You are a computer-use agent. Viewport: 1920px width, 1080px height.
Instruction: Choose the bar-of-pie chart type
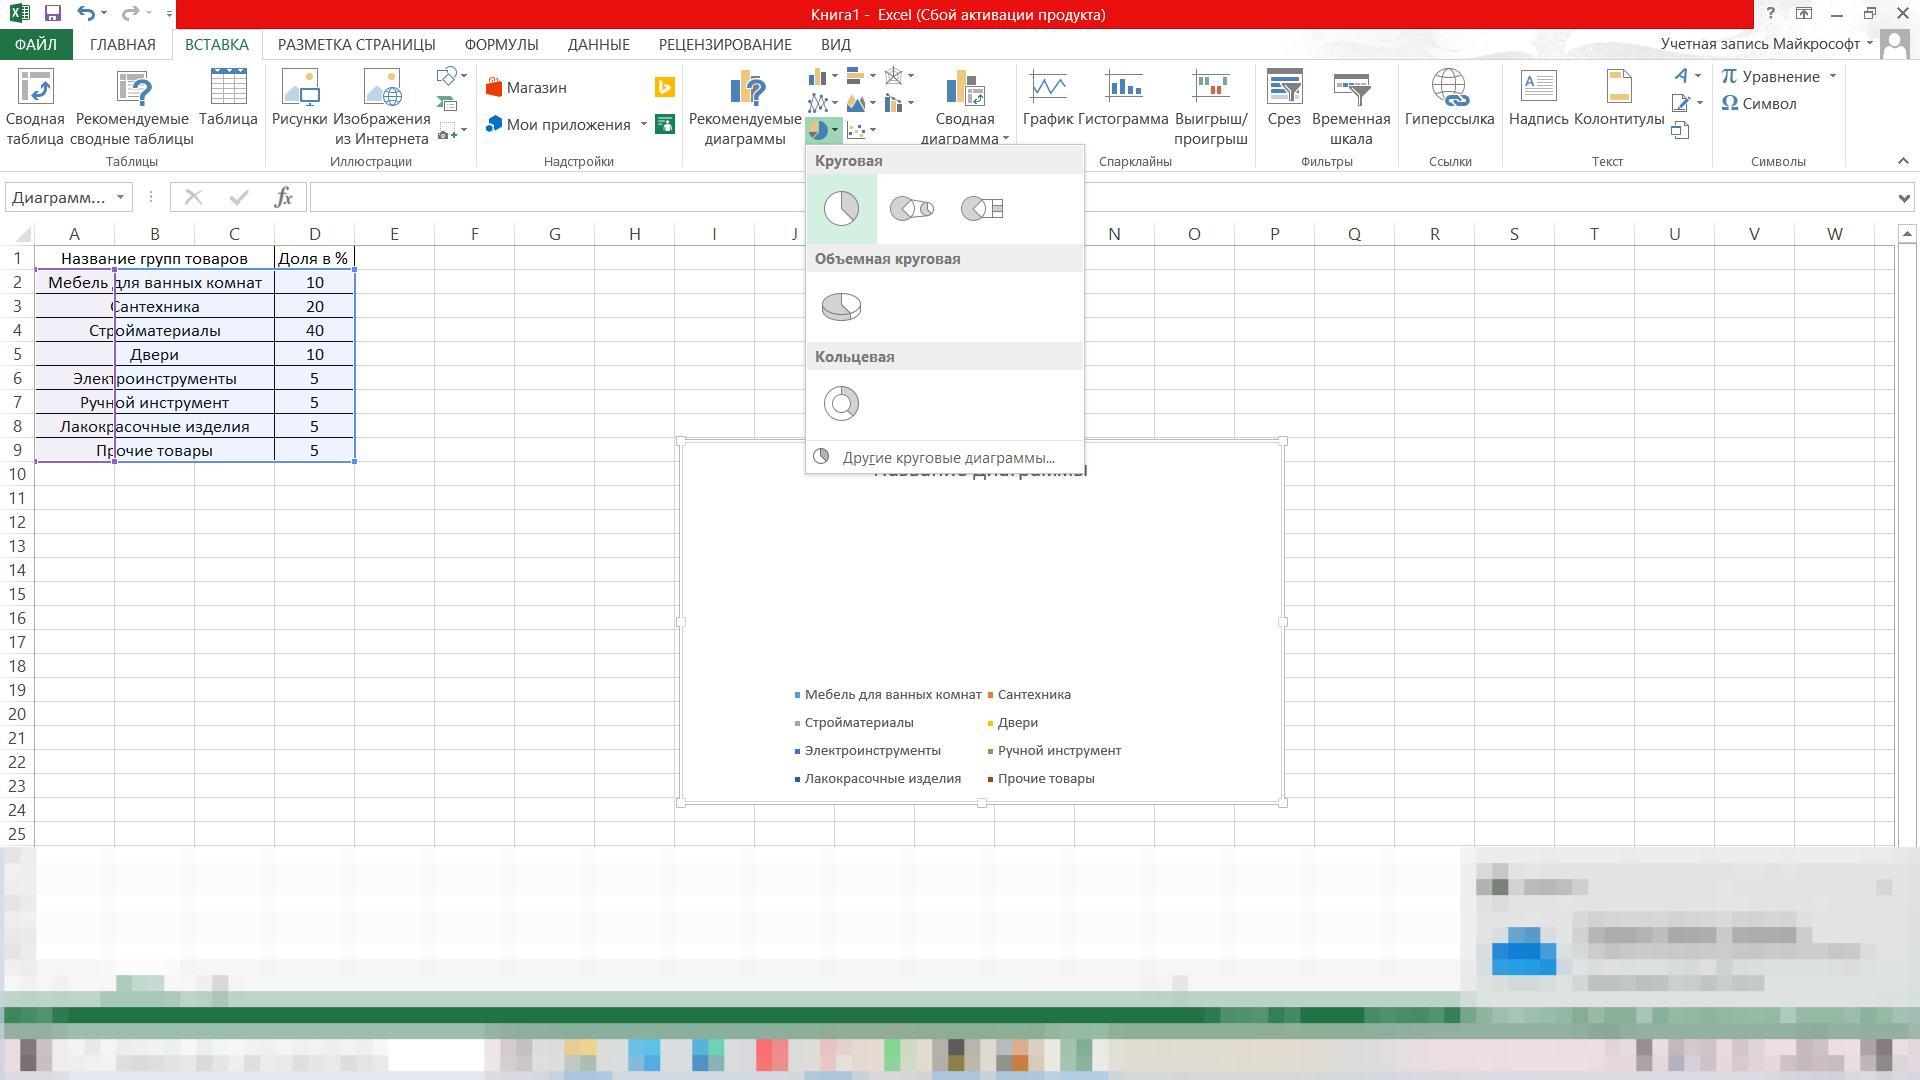pyautogui.click(x=981, y=208)
